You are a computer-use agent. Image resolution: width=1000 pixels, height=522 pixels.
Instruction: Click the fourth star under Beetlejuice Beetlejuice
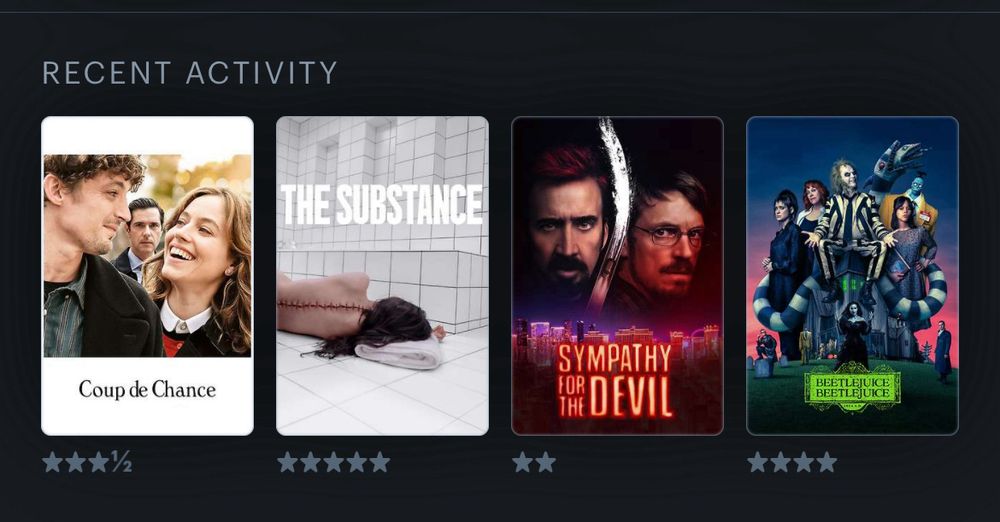click(x=827, y=462)
